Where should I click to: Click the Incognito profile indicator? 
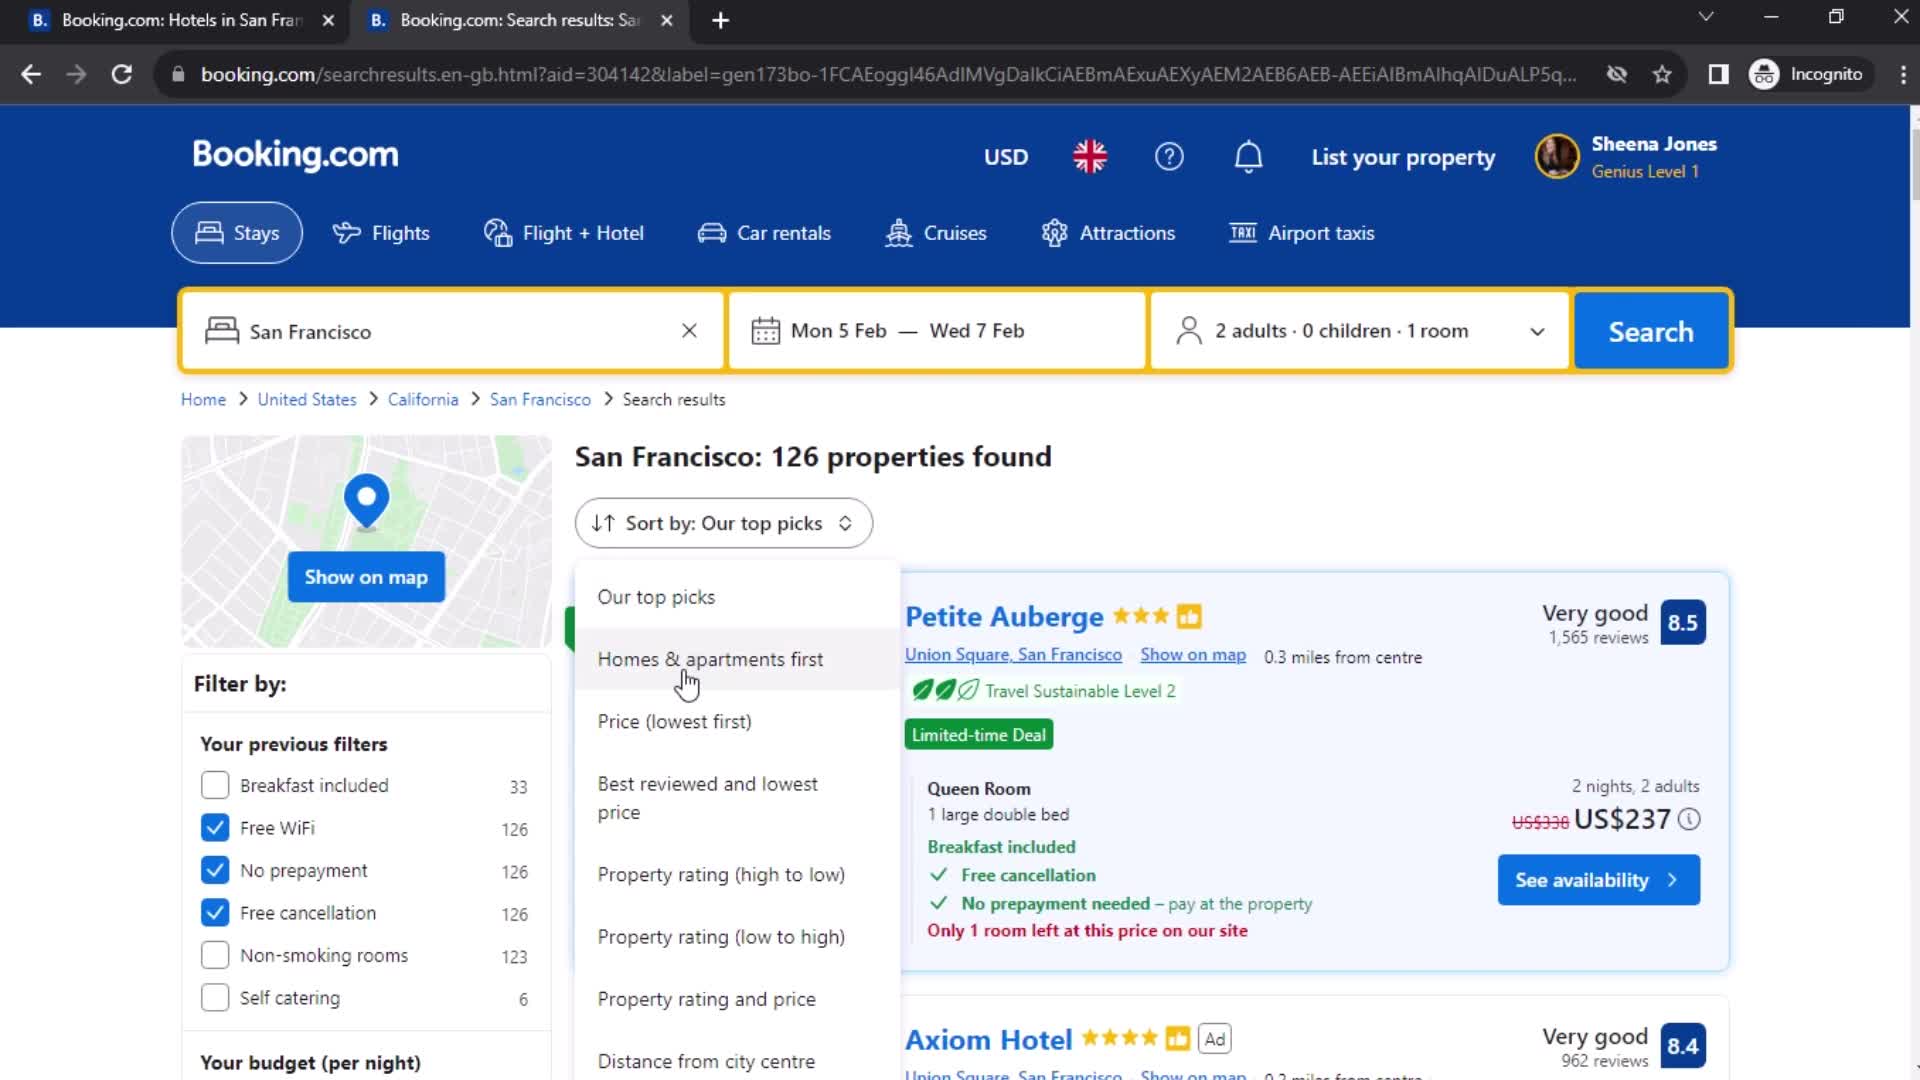tap(1809, 74)
